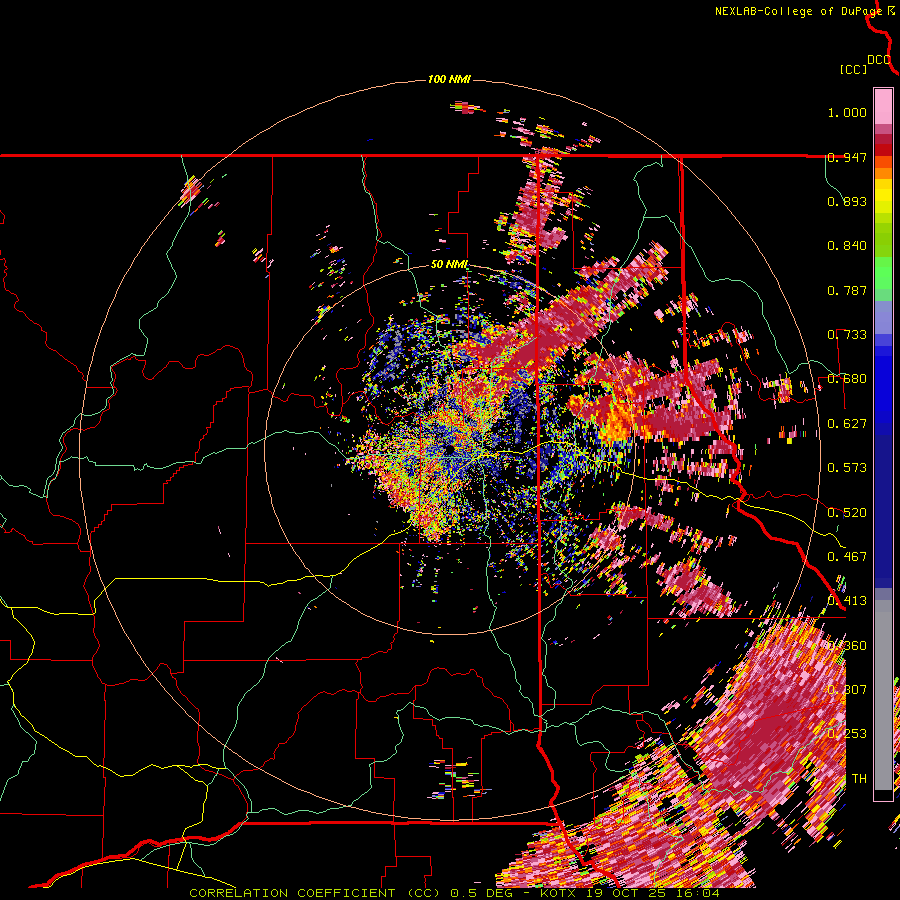Viewport: 900px width, 900px height.
Task: Click the 0.307 scale value
Action: point(847,689)
